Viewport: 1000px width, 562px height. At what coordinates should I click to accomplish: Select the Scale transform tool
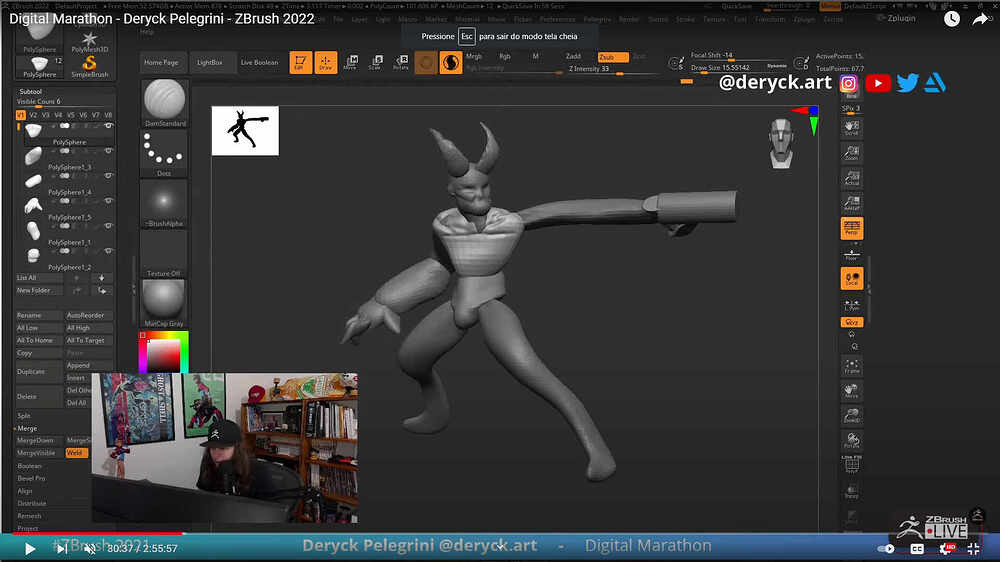click(x=376, y=63)
